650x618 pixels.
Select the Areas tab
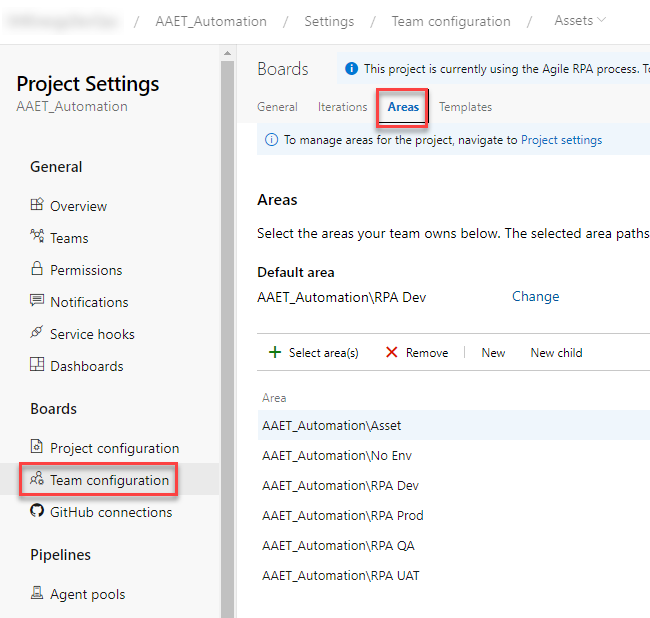click(x=403, y=107)
